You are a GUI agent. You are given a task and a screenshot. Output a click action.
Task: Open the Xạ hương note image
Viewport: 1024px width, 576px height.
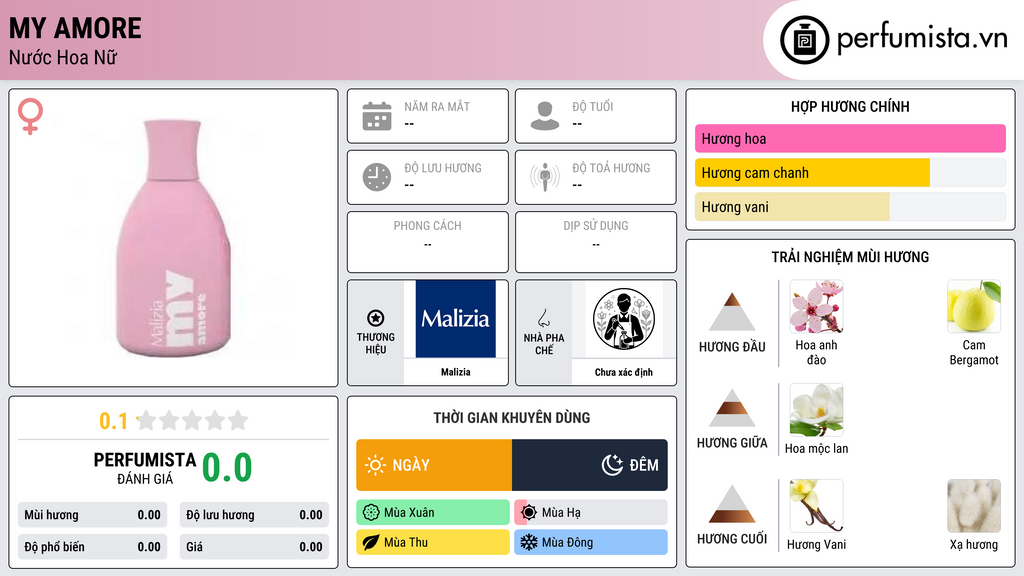click(x=974, y=506)
